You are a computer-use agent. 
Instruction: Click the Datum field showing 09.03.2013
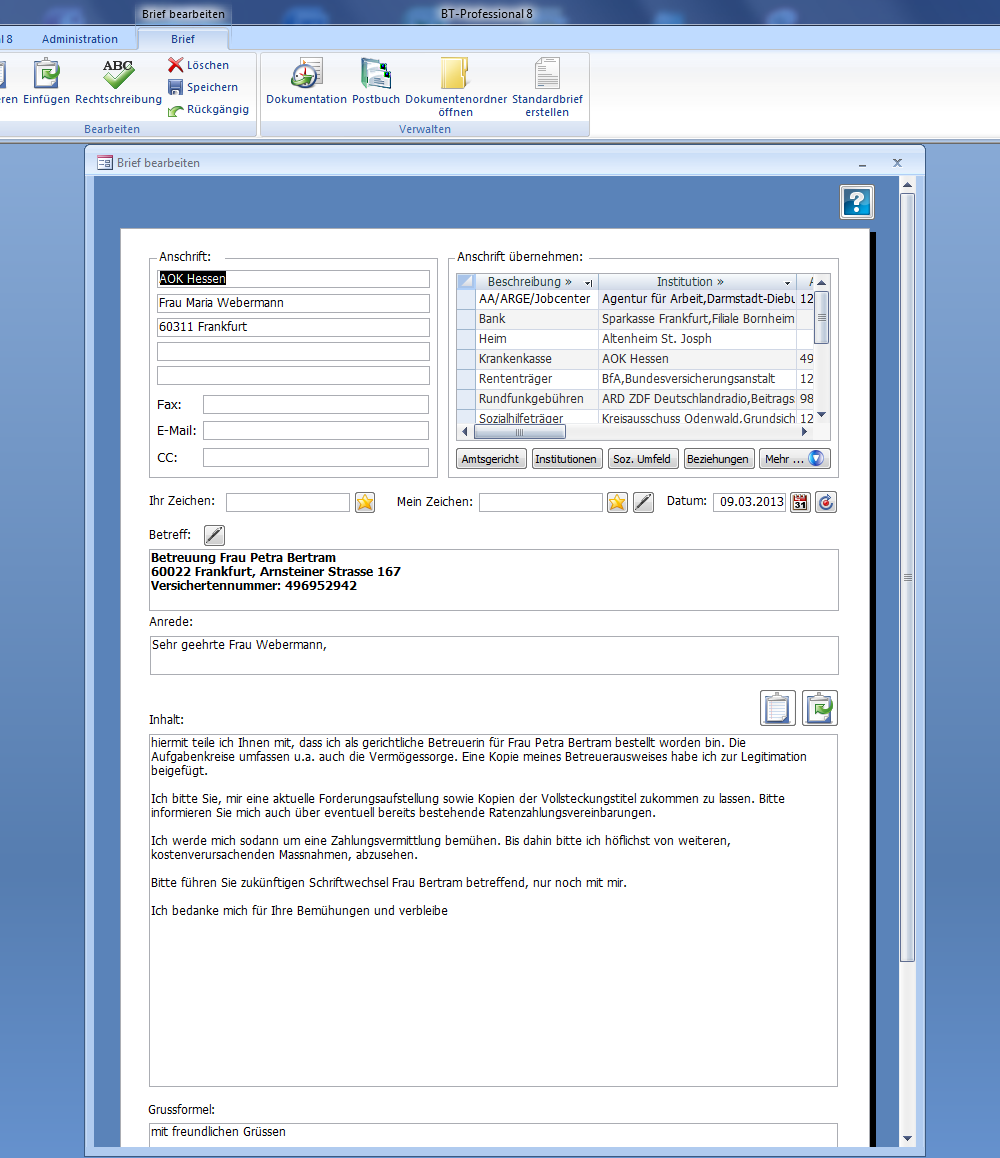coord(750,502)
